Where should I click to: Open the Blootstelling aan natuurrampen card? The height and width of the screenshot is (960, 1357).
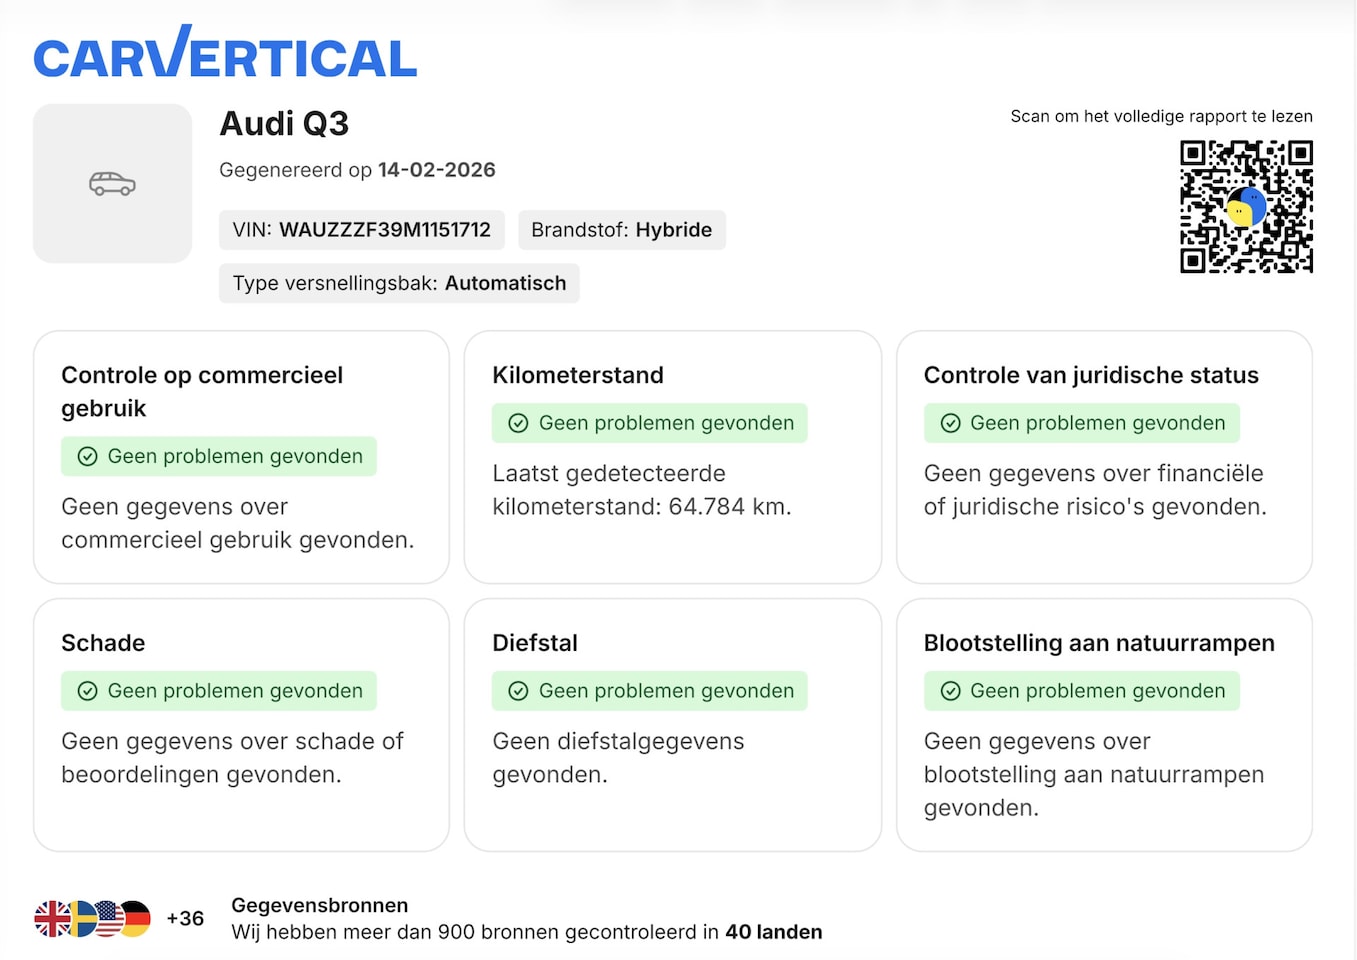[1104, 725]
